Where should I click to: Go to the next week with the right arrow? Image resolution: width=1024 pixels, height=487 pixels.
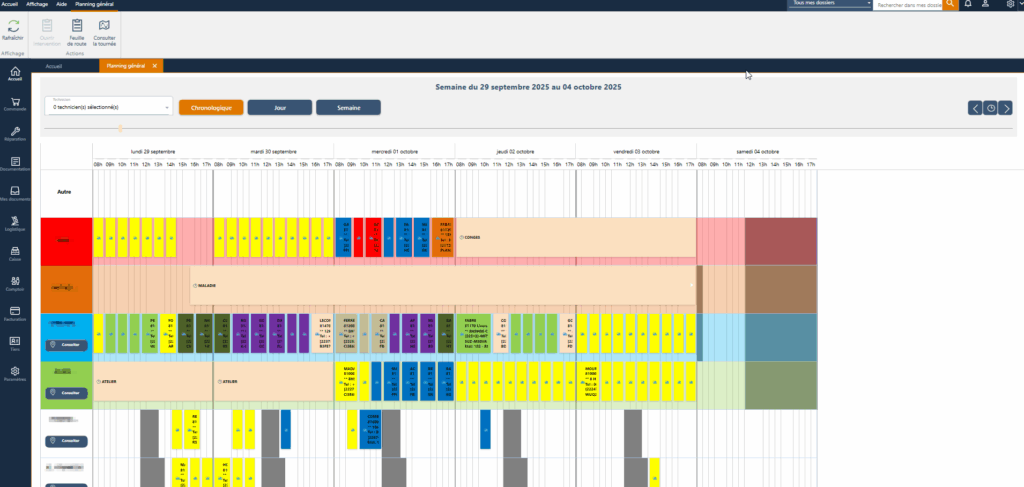click(1006, 108)
